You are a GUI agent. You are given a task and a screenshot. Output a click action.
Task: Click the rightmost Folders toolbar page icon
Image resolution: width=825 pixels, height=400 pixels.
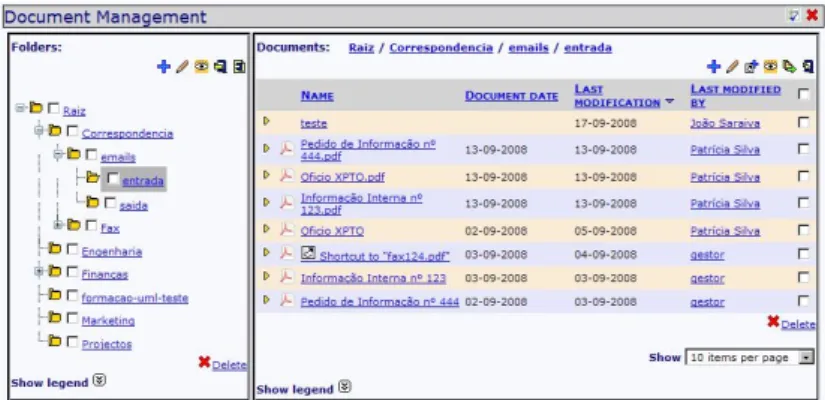click(x=239, y=67)
